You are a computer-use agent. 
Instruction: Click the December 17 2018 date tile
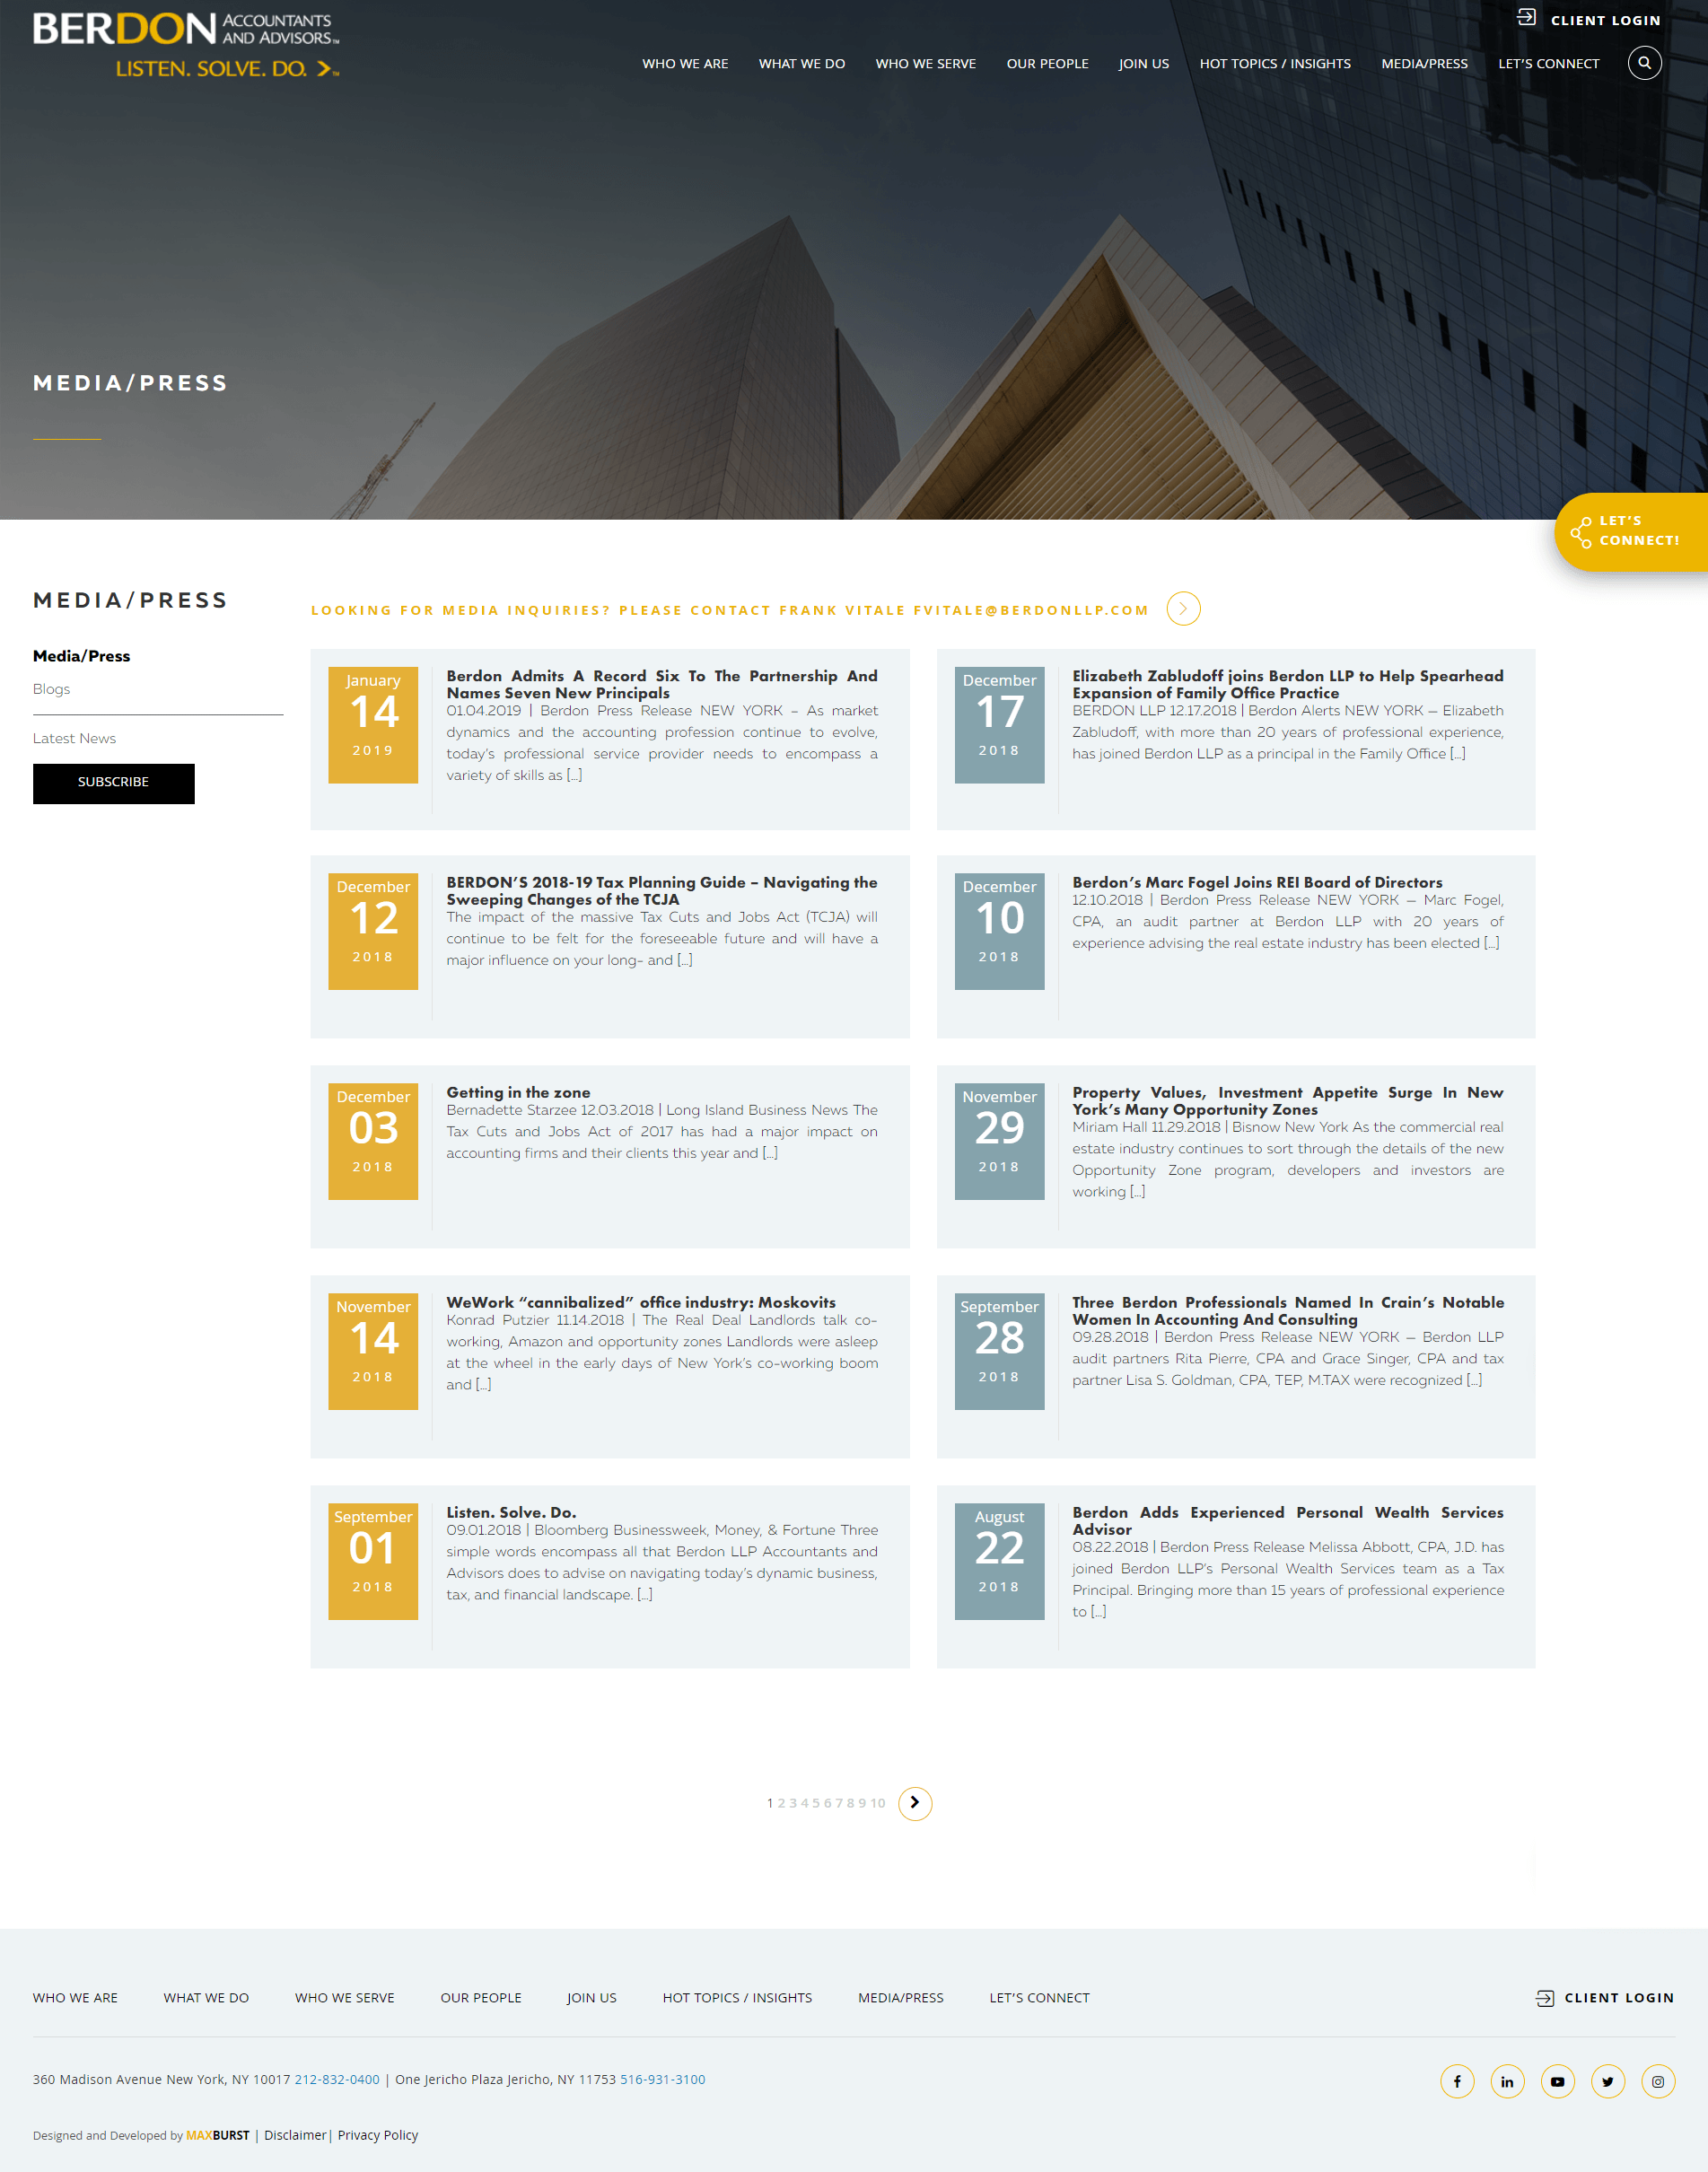[x=999, y=725]
